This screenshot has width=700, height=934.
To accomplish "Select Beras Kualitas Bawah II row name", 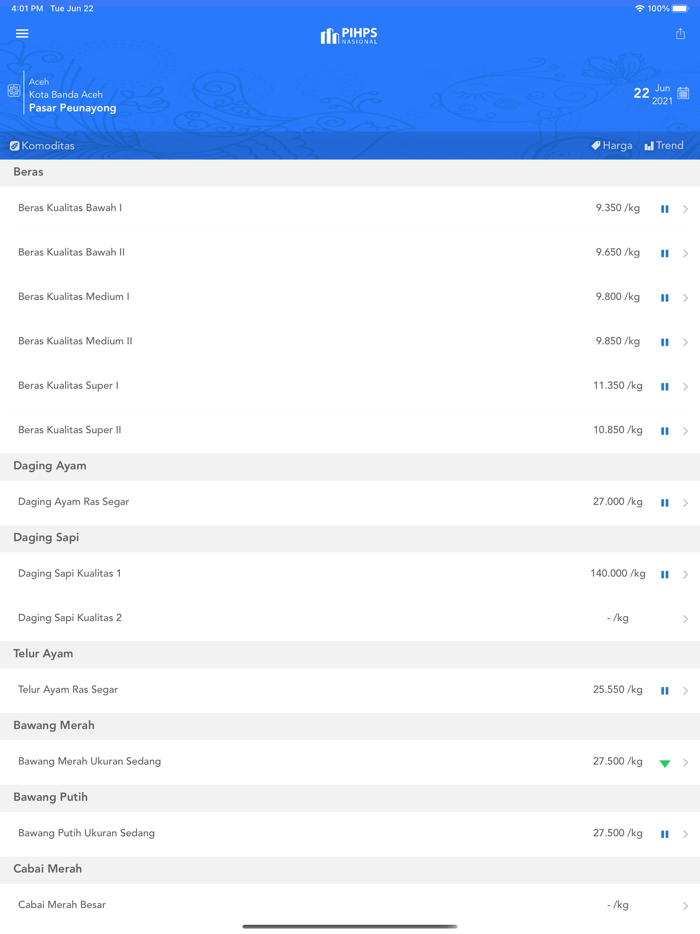I will click(x=71, y=252).
